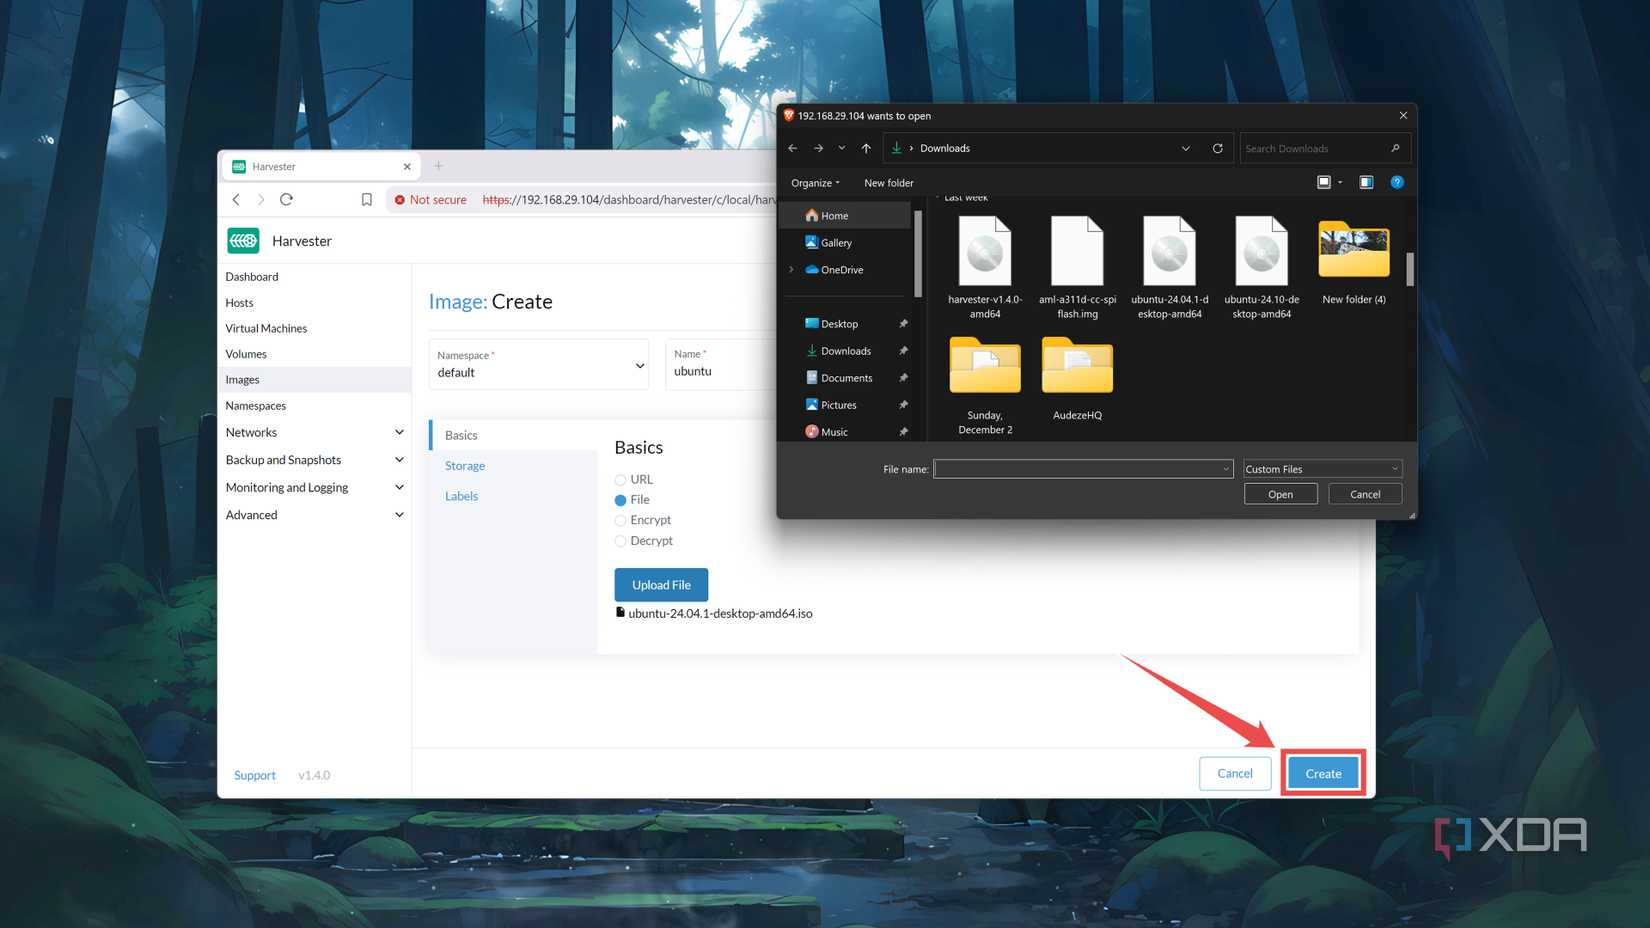Click Cancel in the file dialog
The width and height of the screenshot is (1650, 928).
point(1365,494)
